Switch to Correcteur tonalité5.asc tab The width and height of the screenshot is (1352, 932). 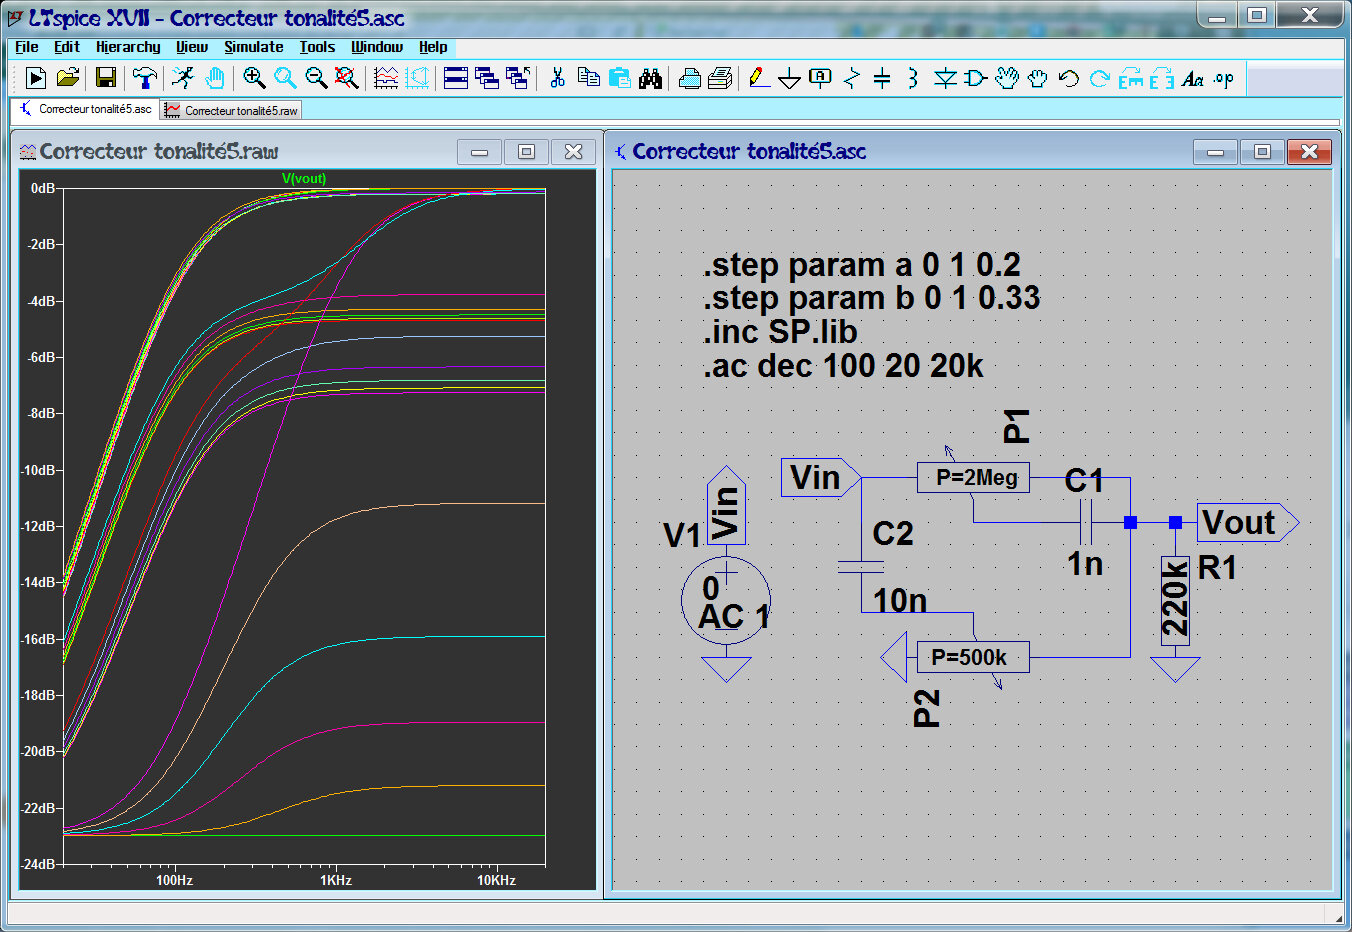(x=85, y=109)
